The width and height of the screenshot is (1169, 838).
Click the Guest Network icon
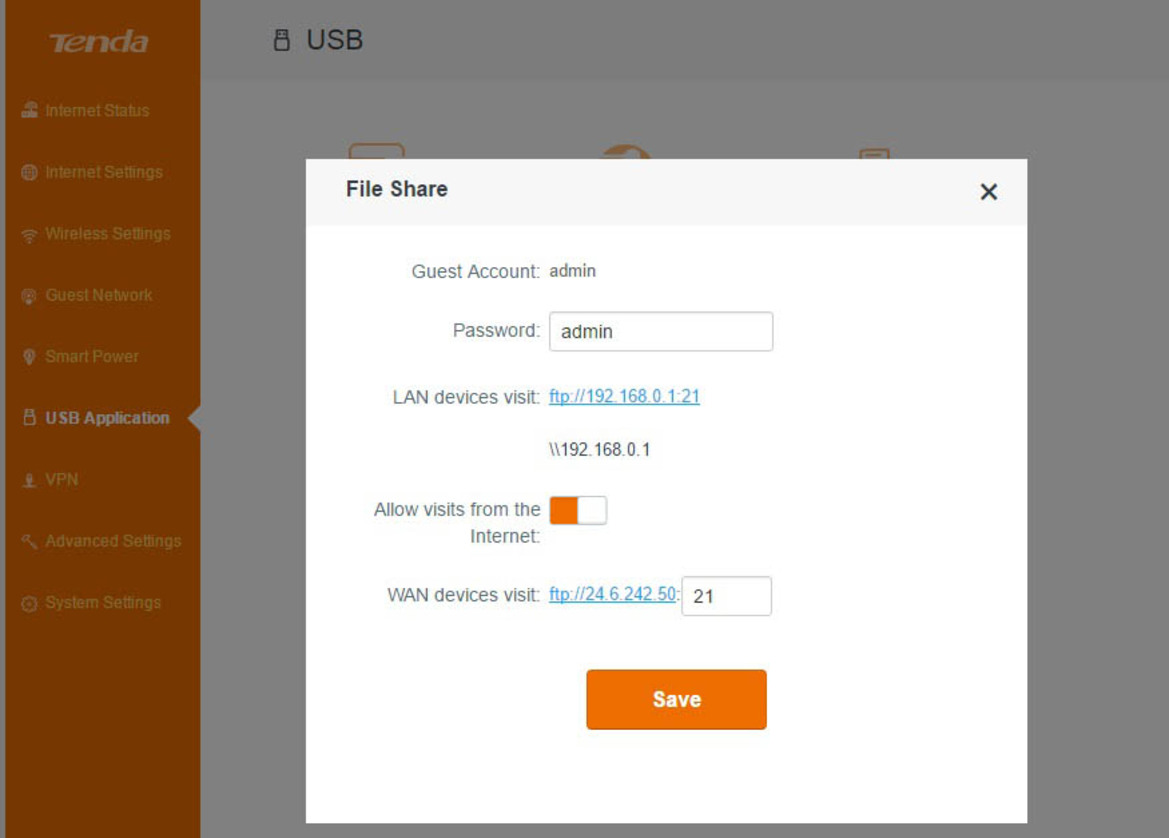pyautogui.click(x=29, y=296)
